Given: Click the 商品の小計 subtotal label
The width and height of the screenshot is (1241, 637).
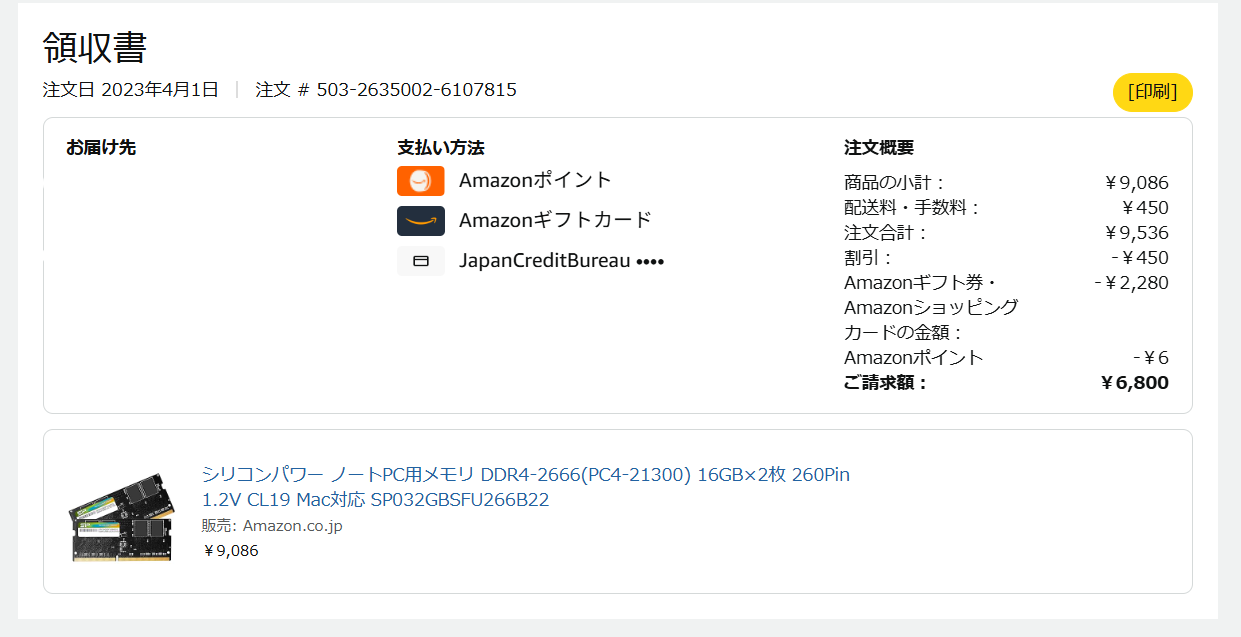Looking at the screenshot, I should (895, 183).
